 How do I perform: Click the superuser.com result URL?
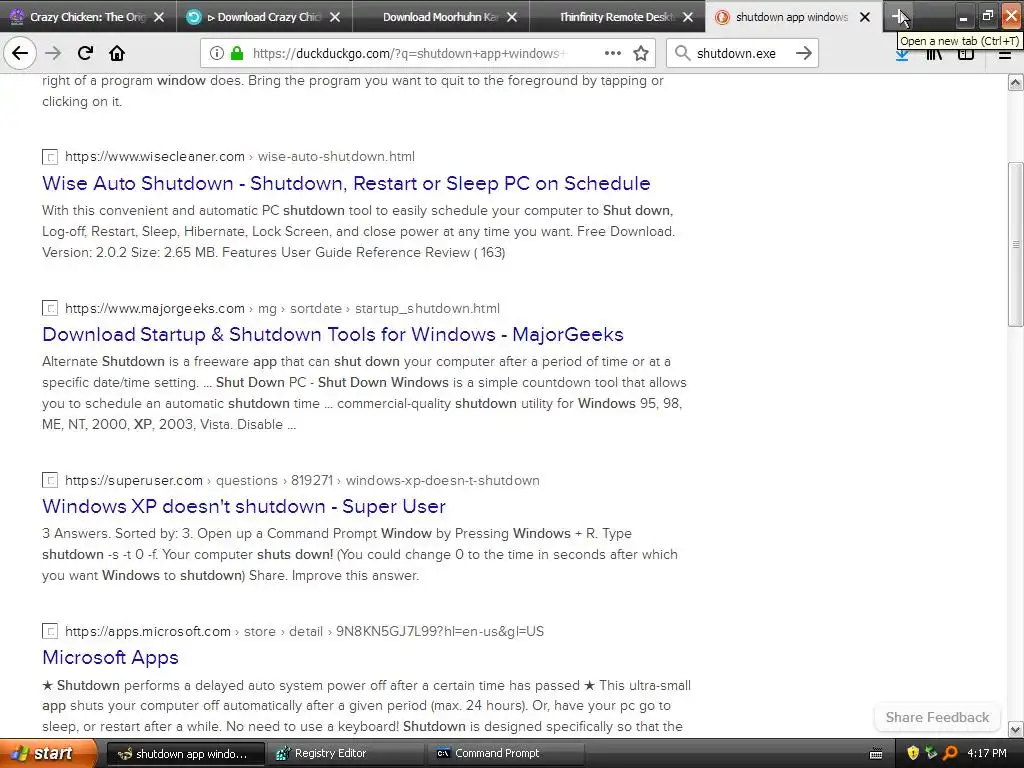[302, 481]
